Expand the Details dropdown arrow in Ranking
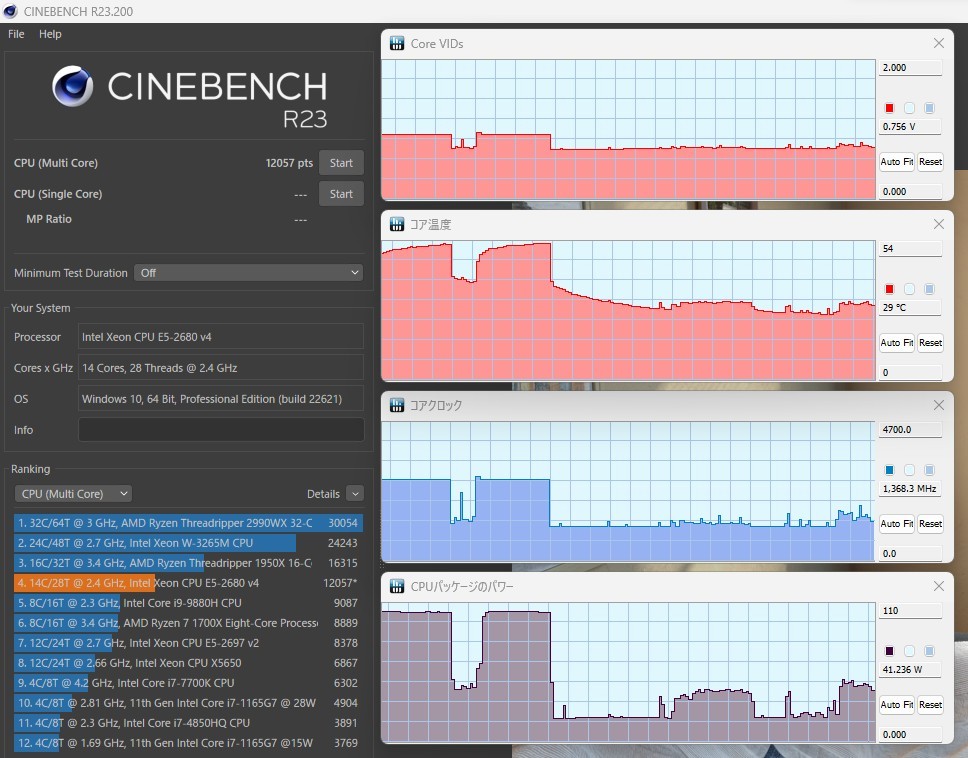 354,494
